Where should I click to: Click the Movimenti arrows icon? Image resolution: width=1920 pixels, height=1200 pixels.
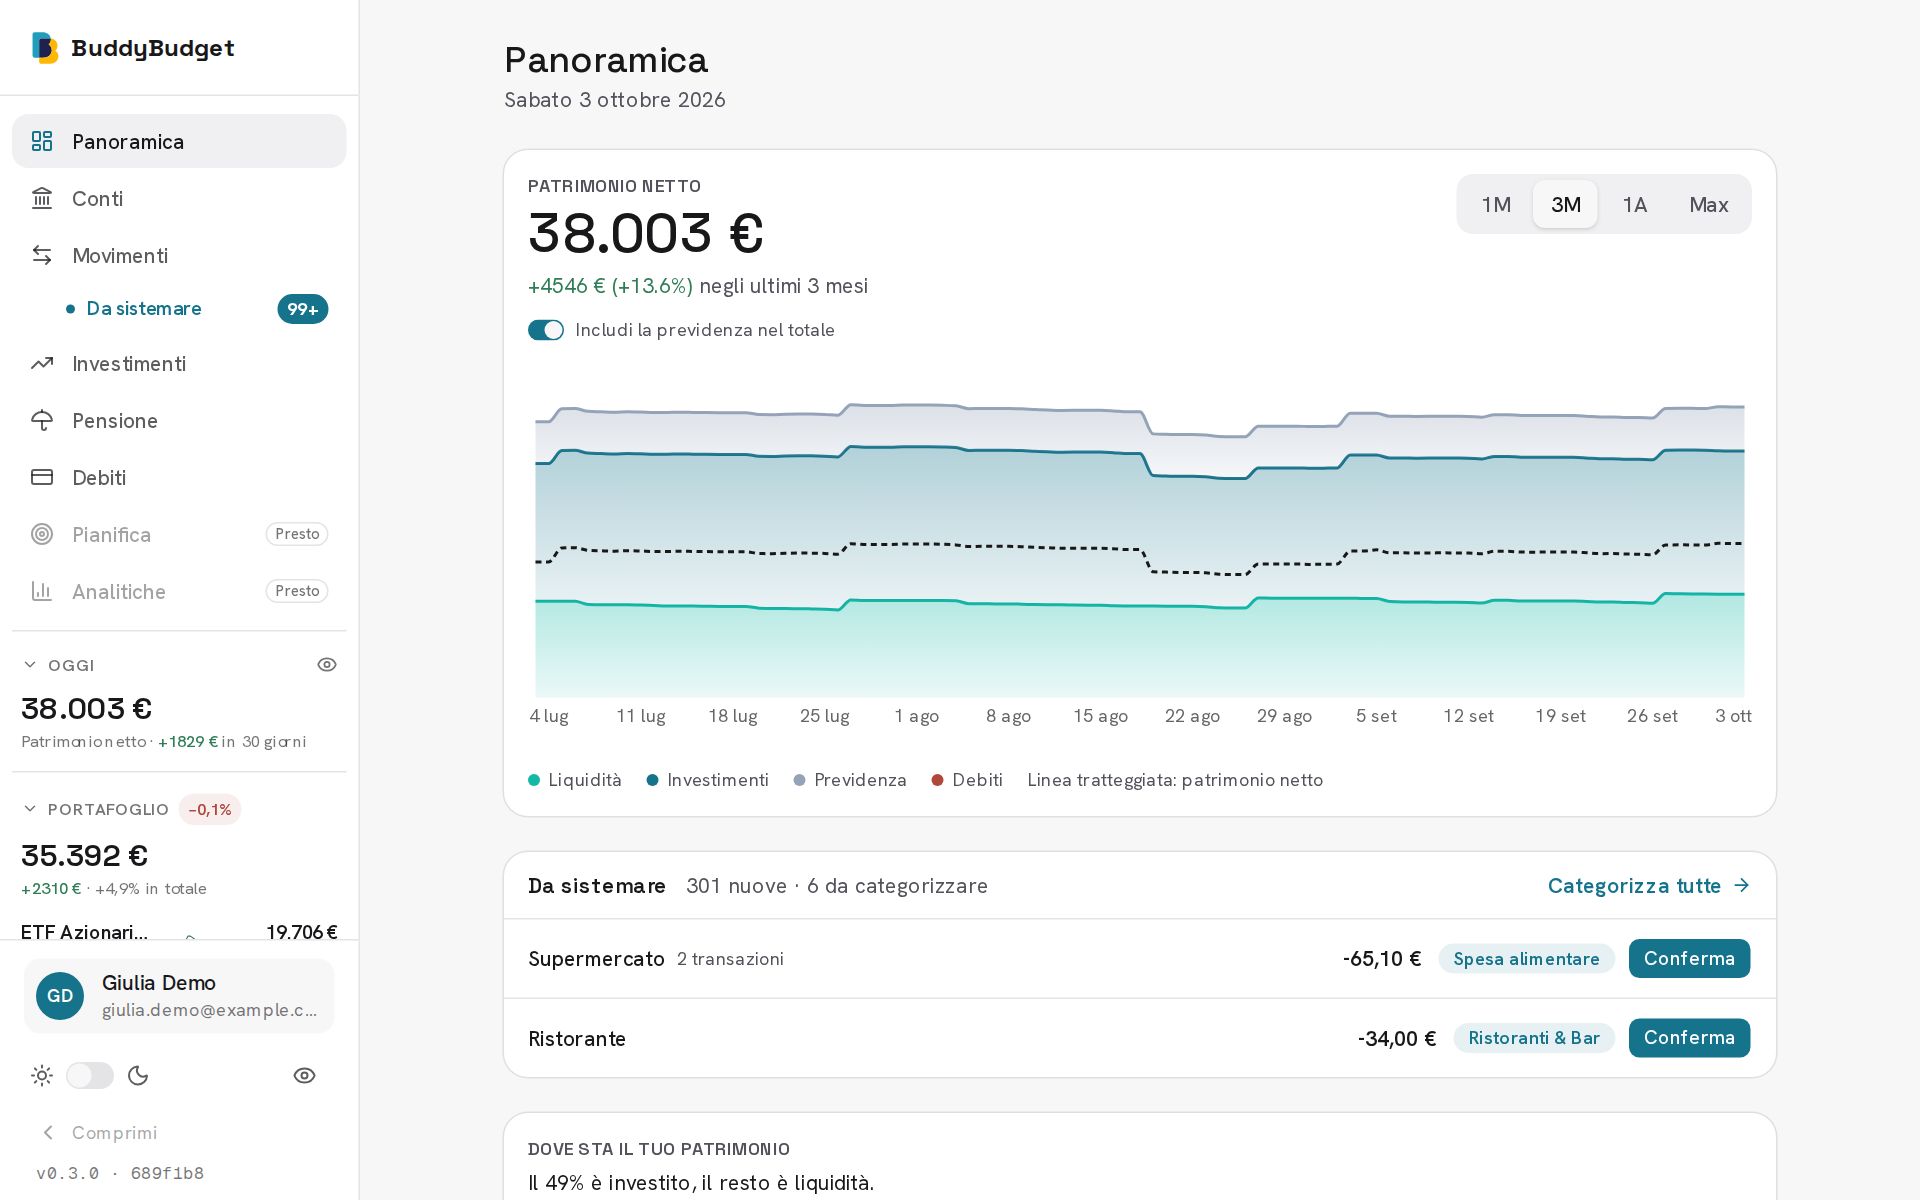[x=42, y=255]
